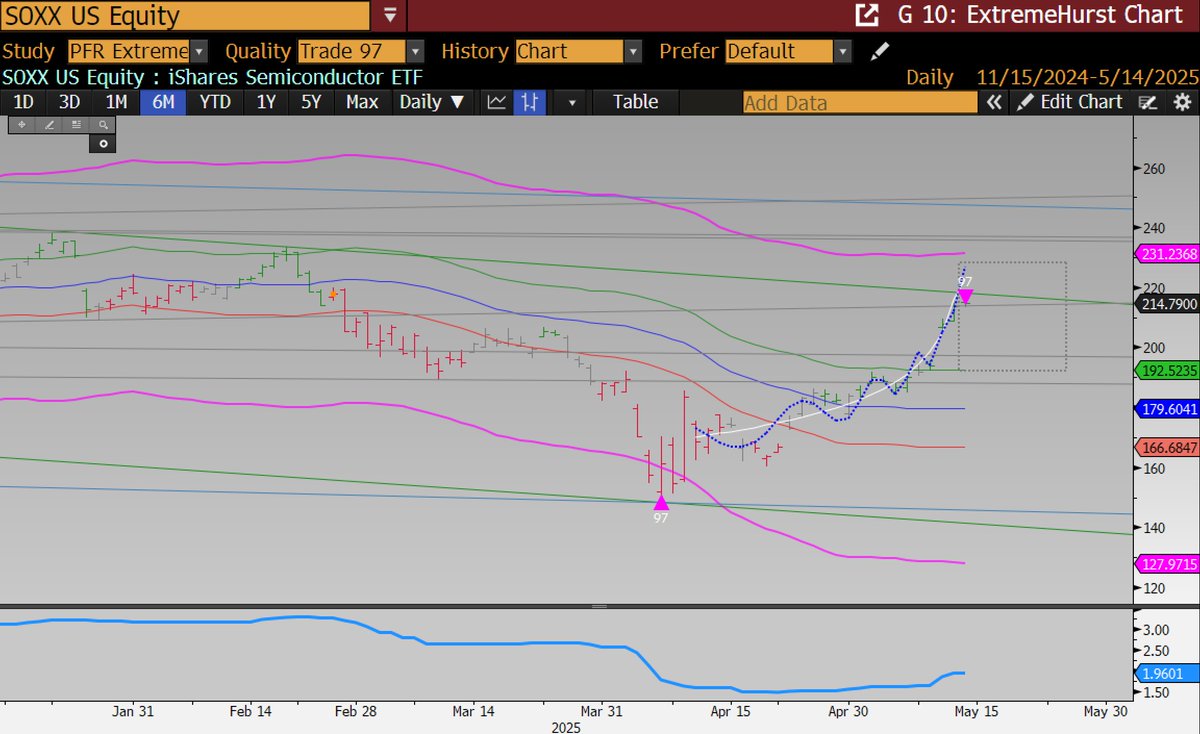1200x734 pixels.
Task: Click the 192.5235 green band label
Action: 1168,370
